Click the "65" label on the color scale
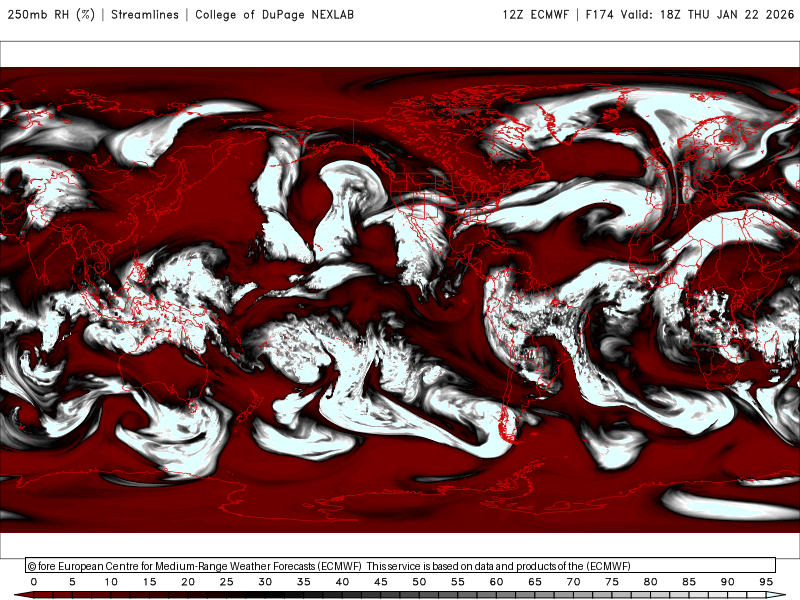The image size is (800, 600). [x=535, y=582]
